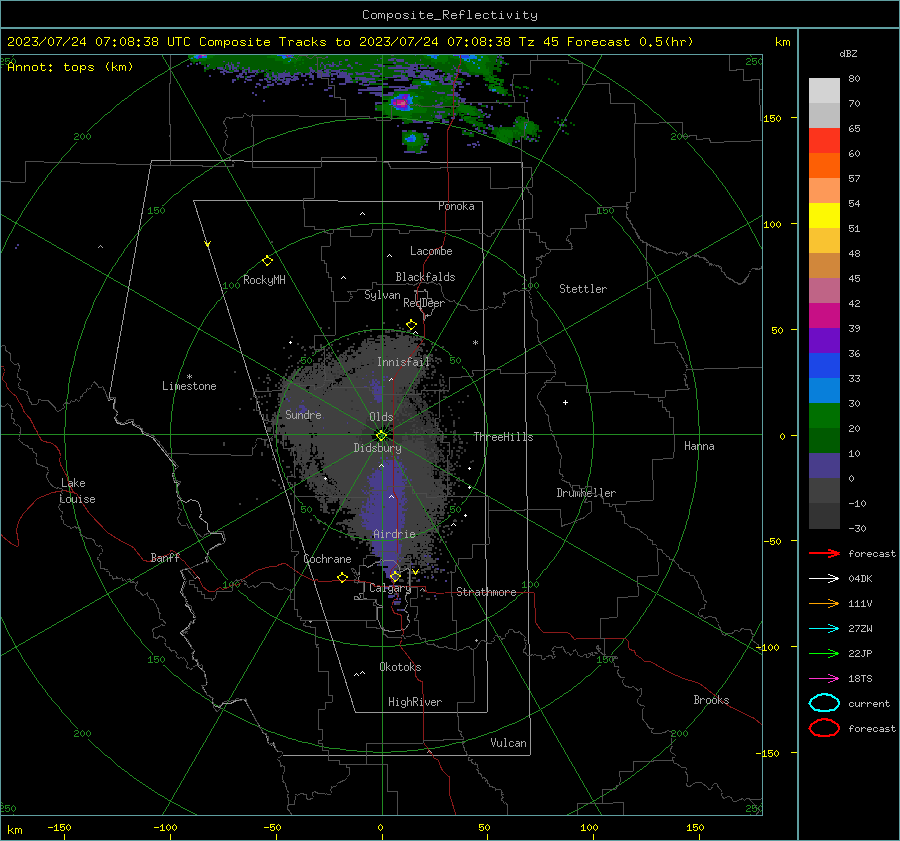Select the Okotoks city label
The height and width of the screenshot is (841, 900).
[400, 667]
